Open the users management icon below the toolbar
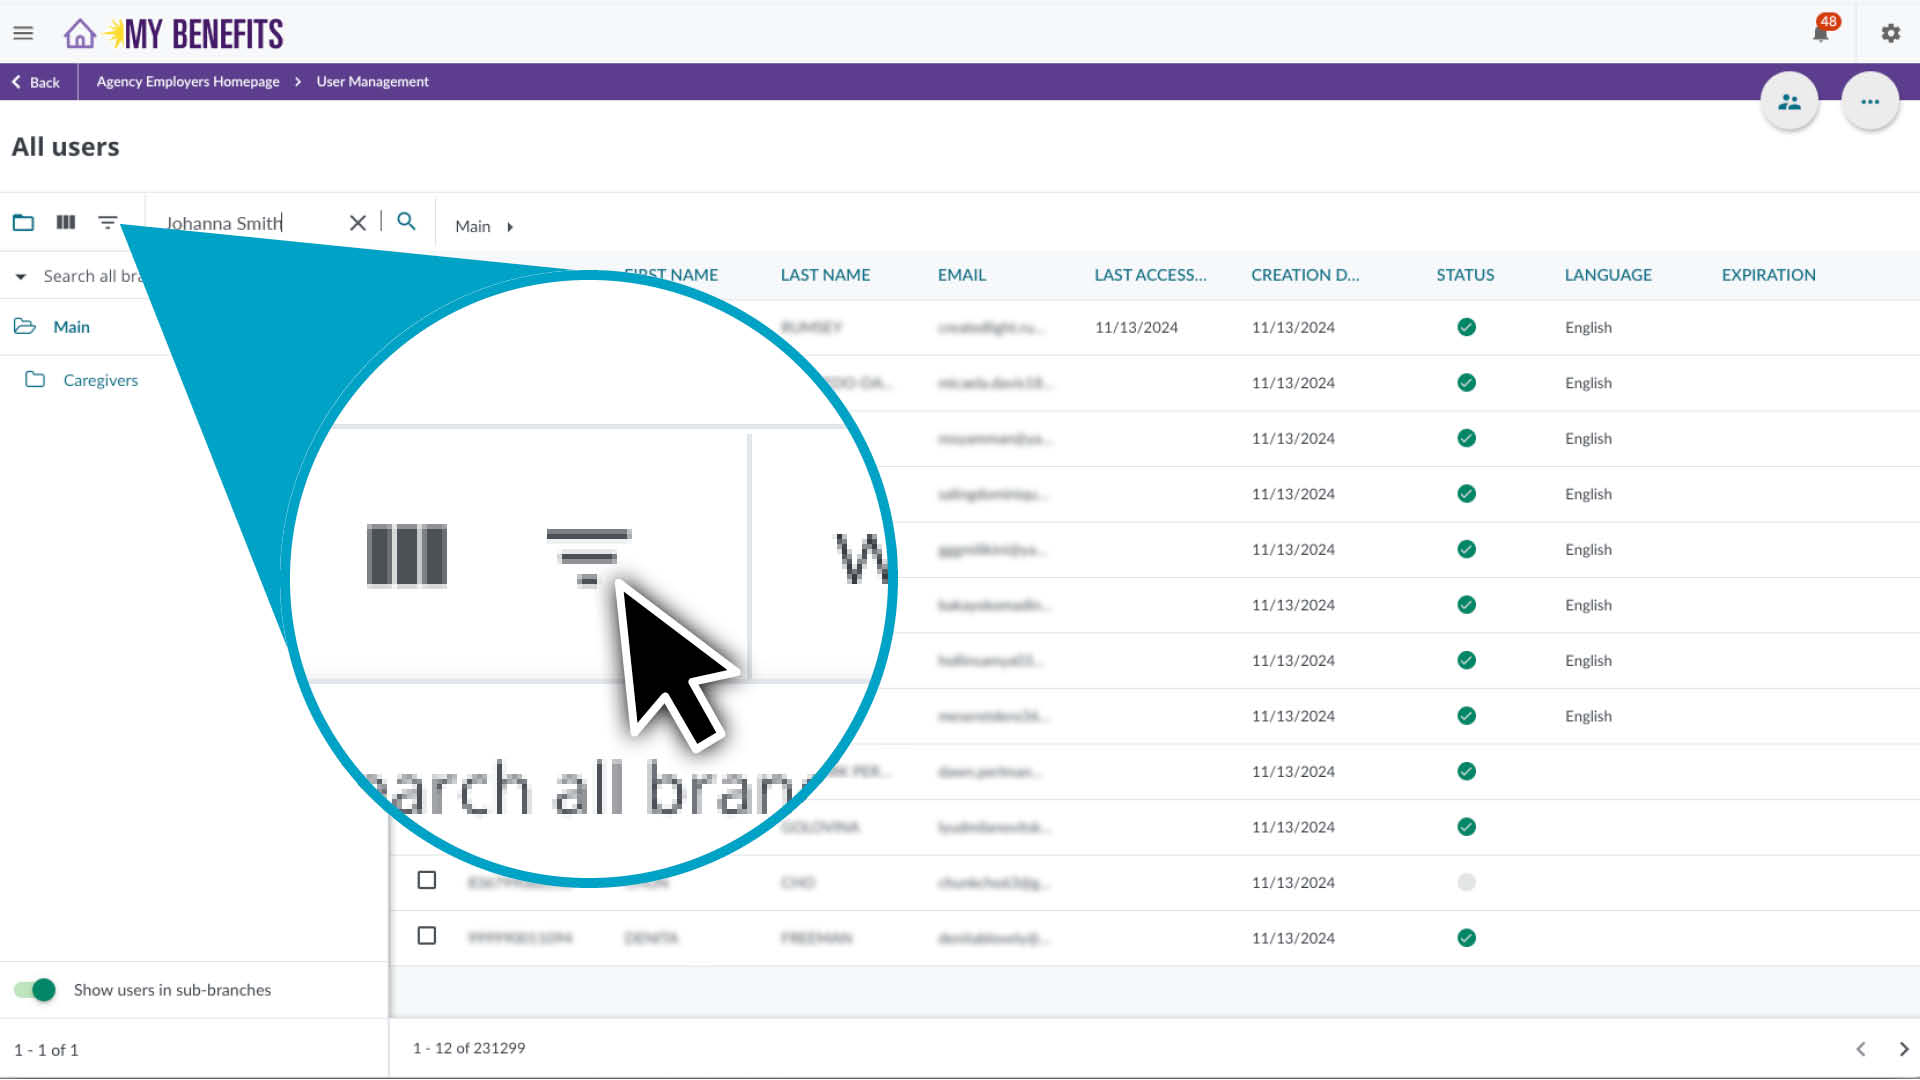 [x=1789, y=100]
